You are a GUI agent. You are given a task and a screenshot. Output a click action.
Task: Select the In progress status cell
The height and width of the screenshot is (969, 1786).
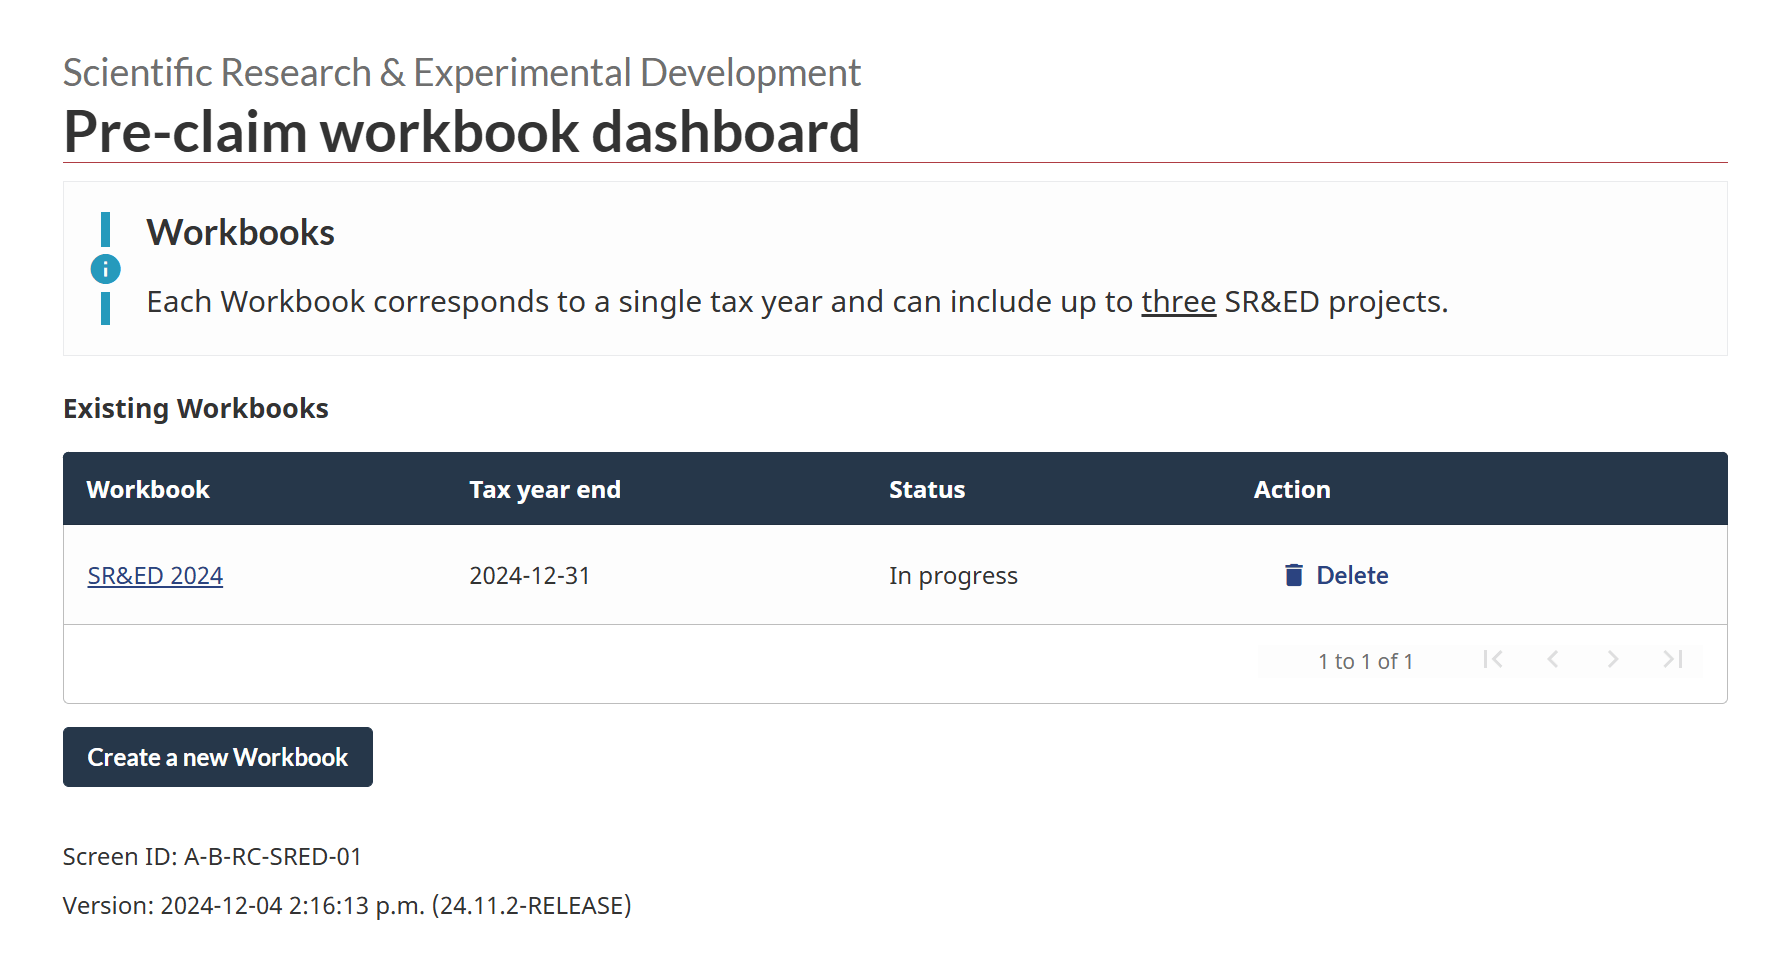953,576
